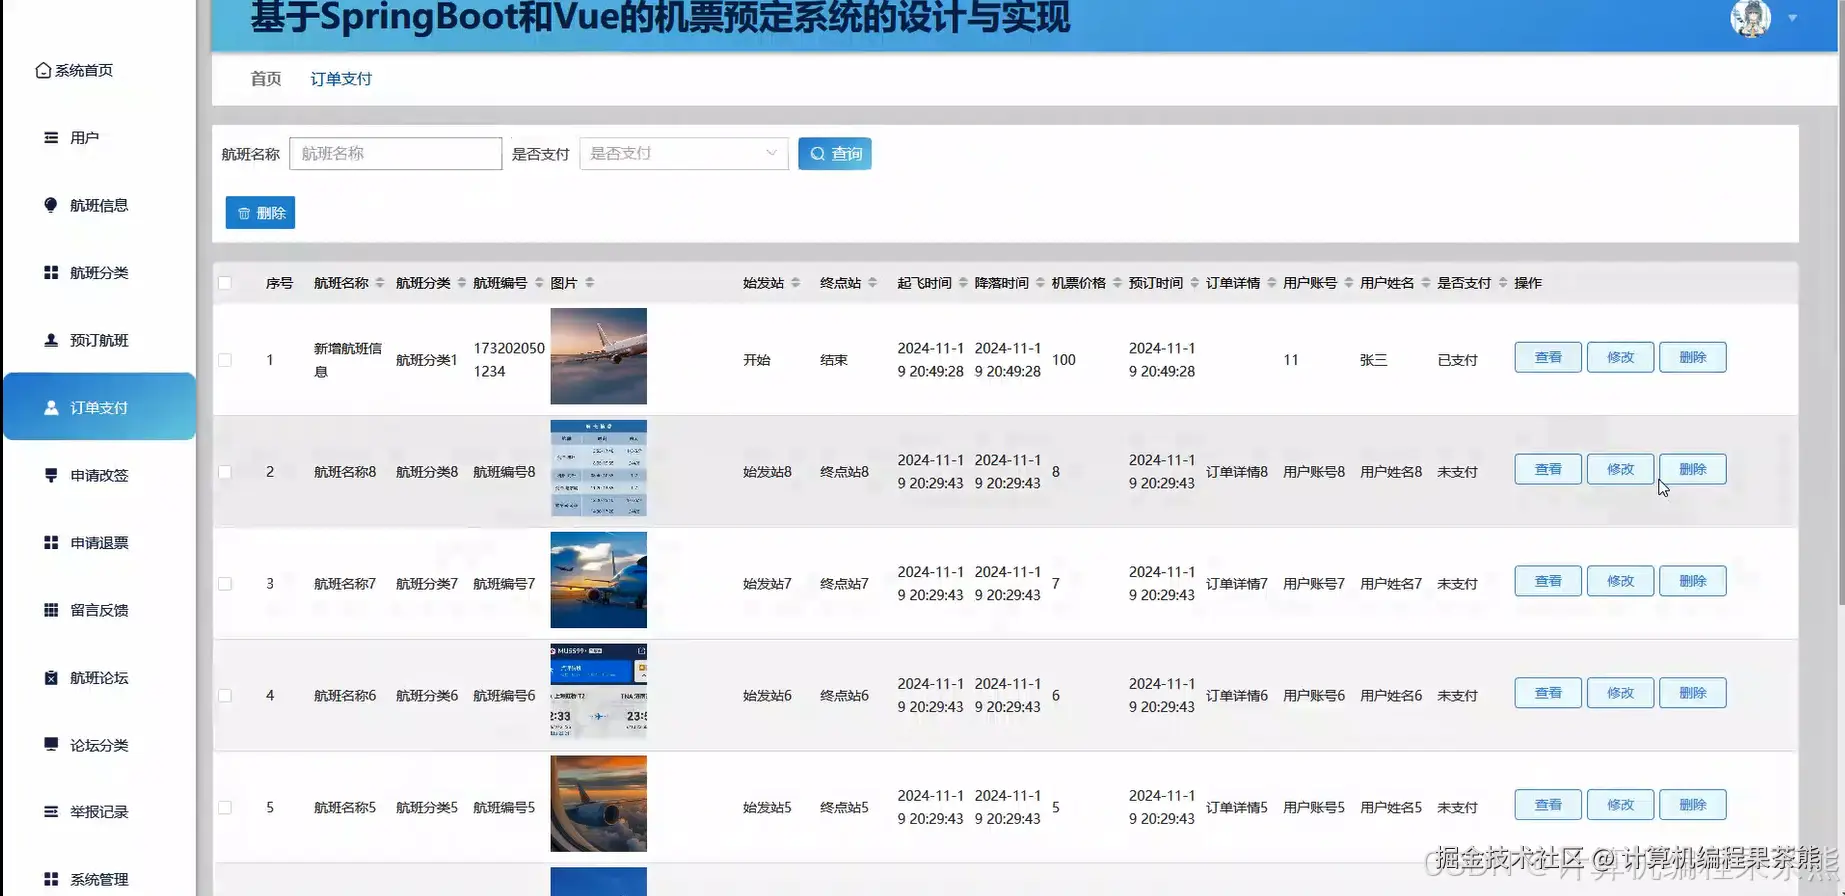This screenshot has width=1845, height=896.
Task: Click the 查询 search button
Action: [835, 153]
